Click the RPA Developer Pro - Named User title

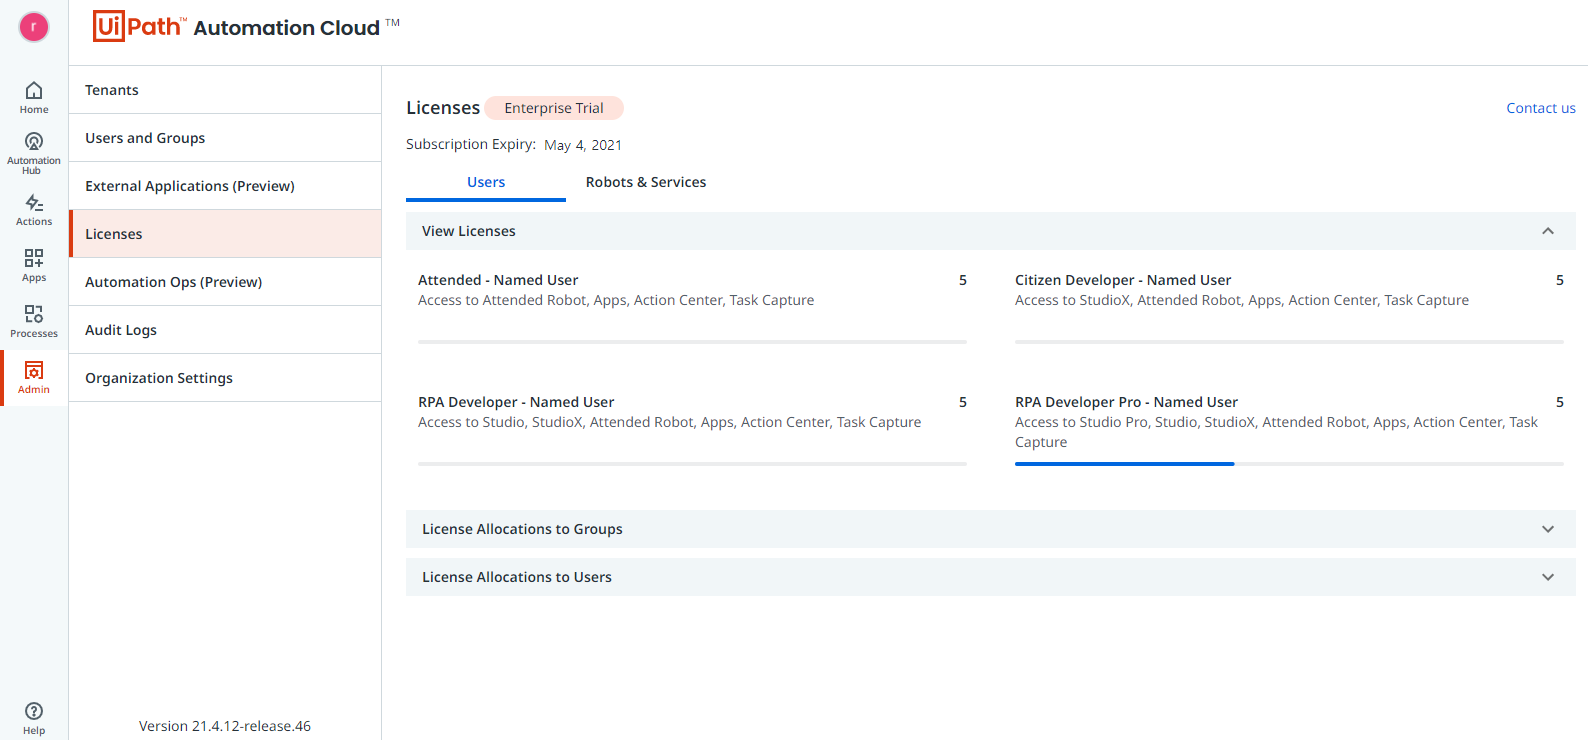click(1126, 402)
